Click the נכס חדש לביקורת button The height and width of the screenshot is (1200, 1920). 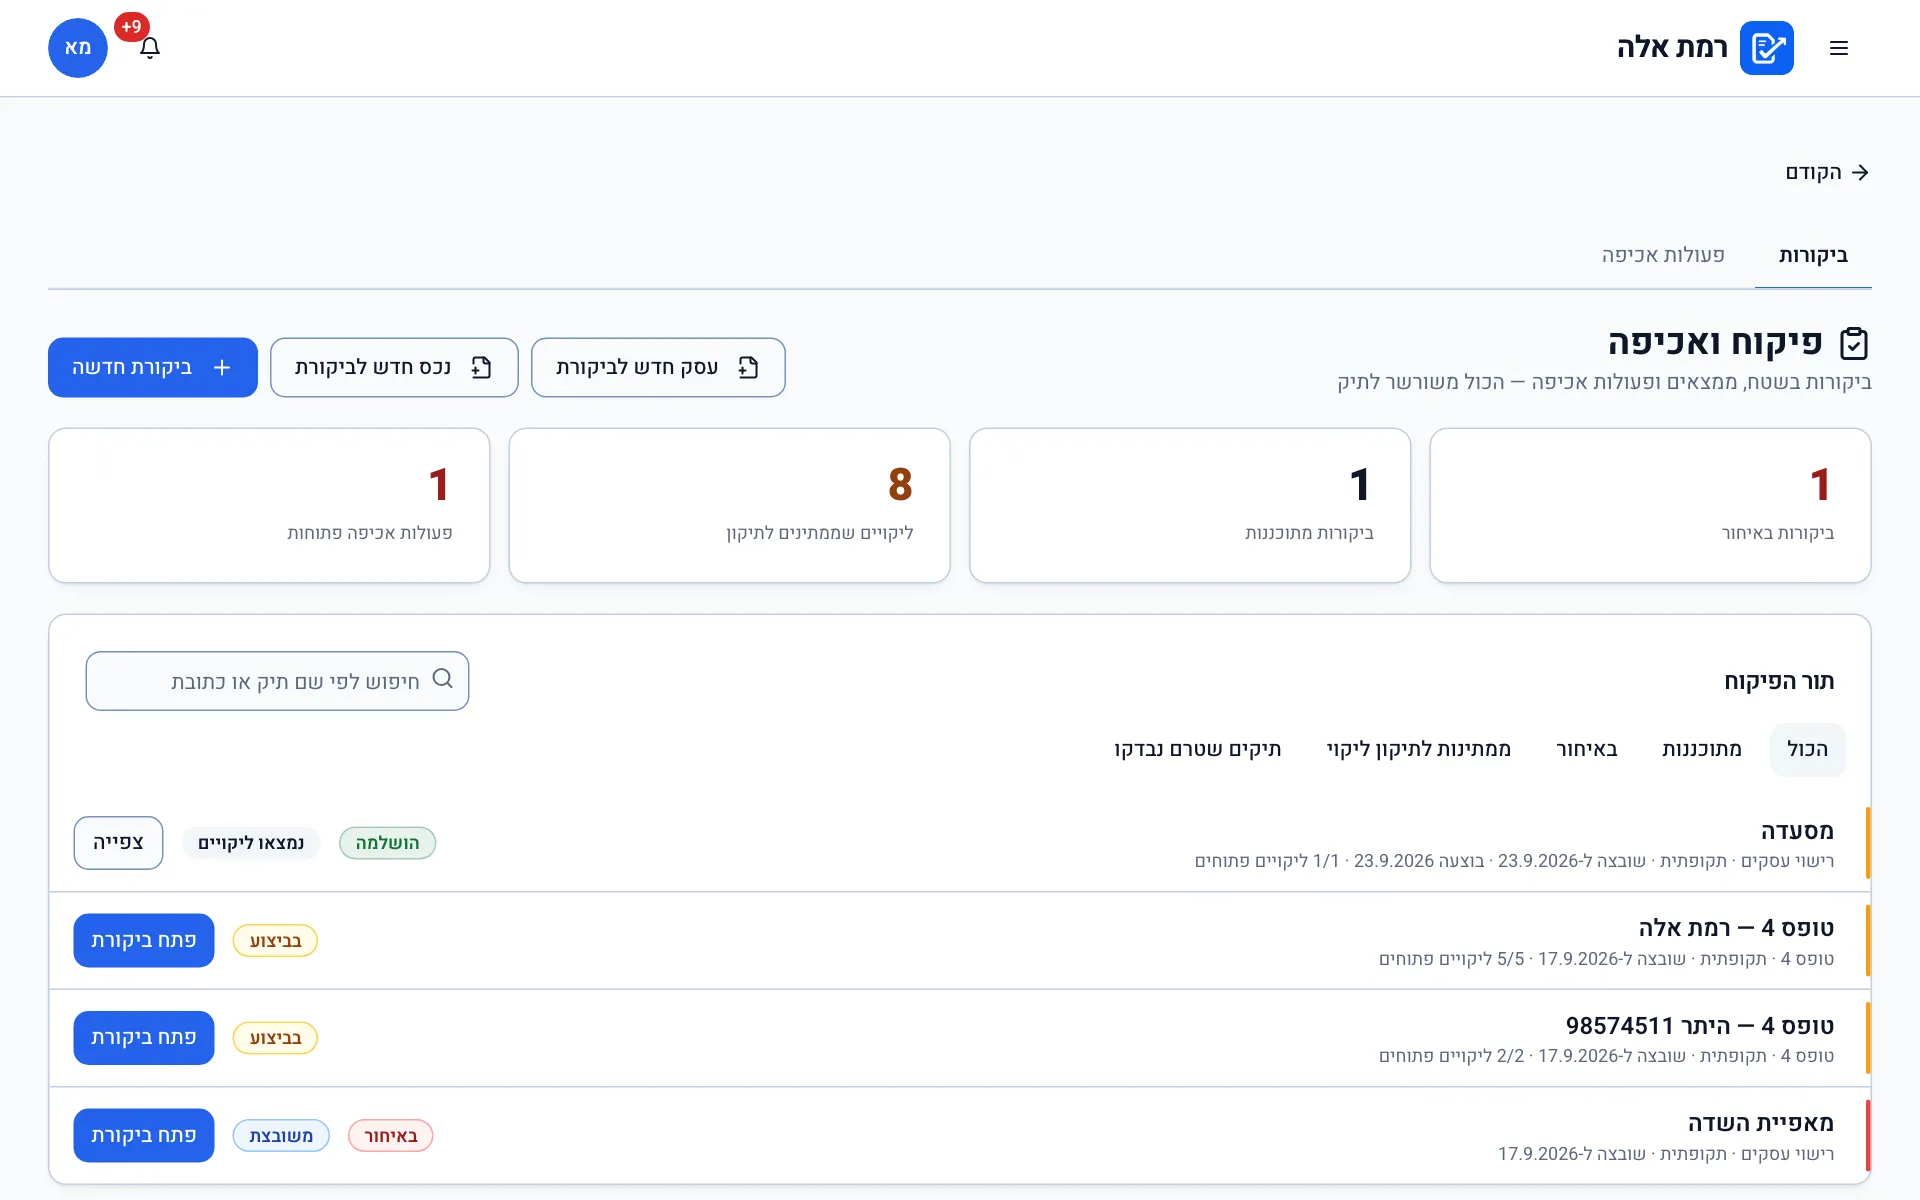pos(394,367)
